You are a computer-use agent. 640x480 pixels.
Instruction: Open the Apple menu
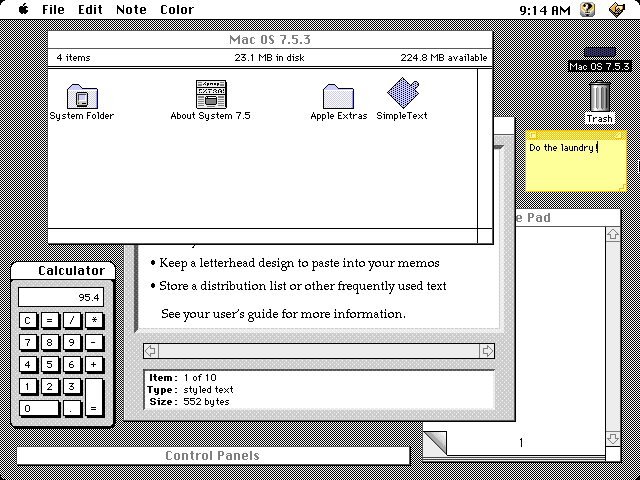(22, 9)
